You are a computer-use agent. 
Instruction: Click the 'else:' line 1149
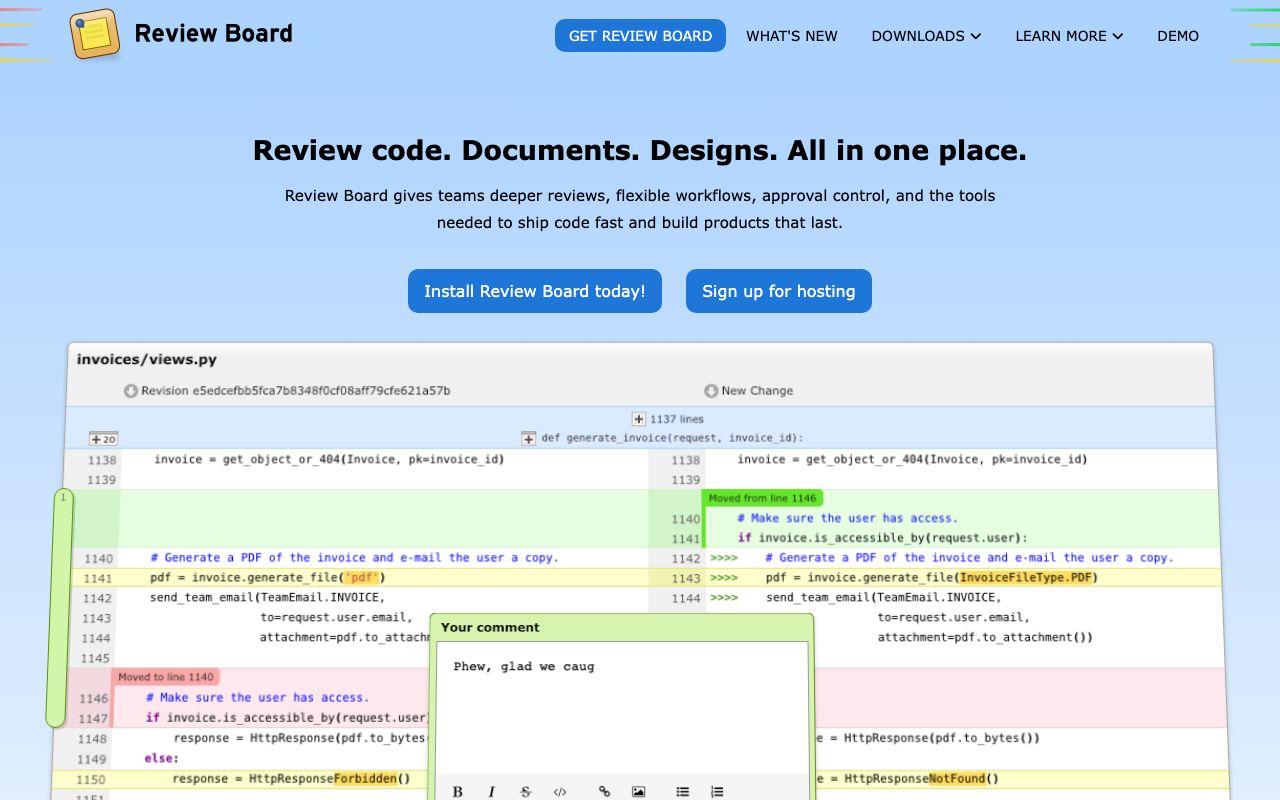160,758
